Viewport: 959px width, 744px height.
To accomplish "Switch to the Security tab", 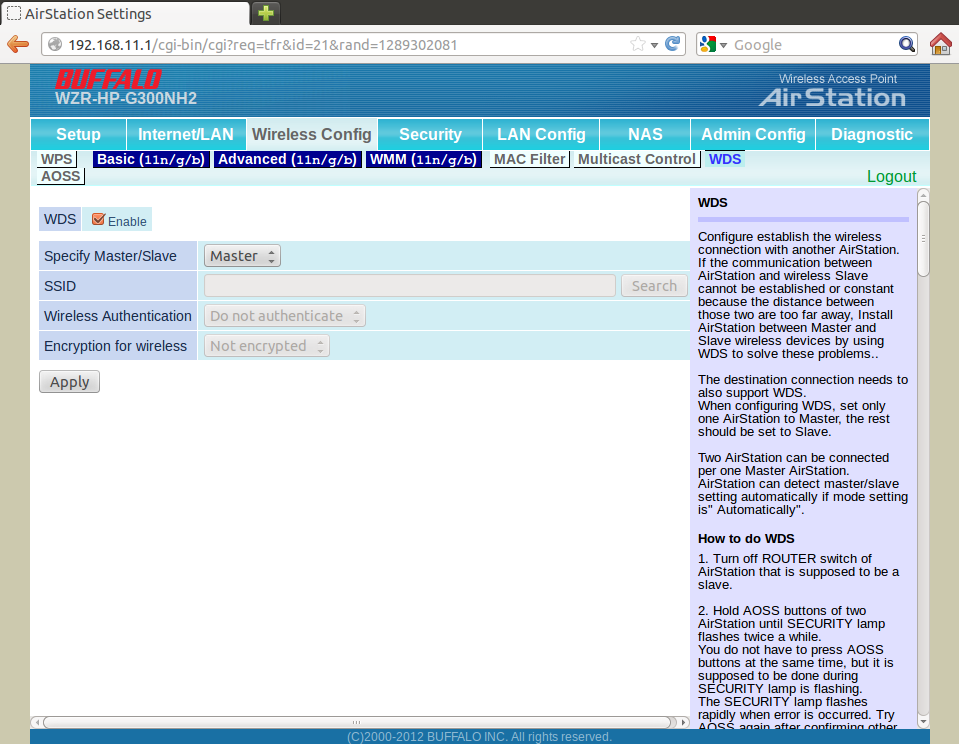I will (430, 134).
